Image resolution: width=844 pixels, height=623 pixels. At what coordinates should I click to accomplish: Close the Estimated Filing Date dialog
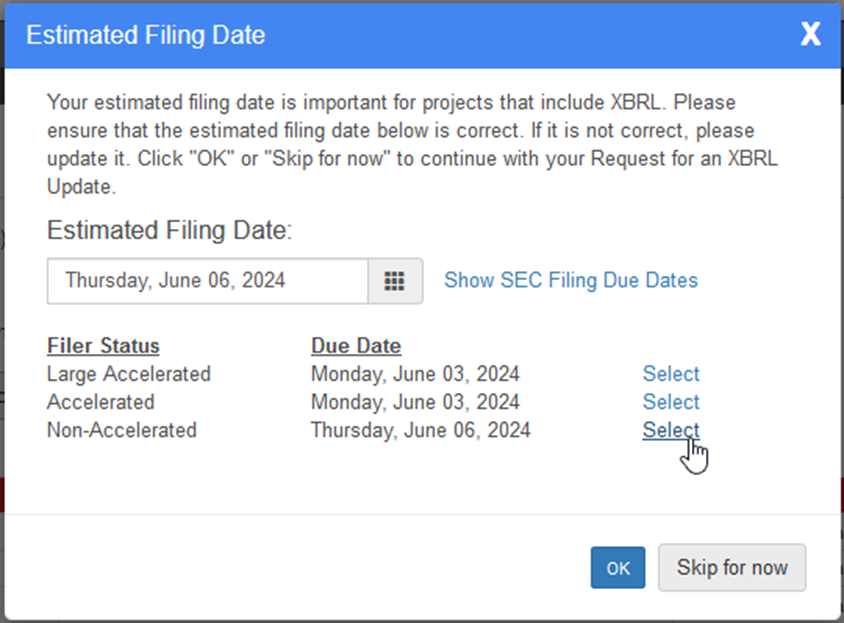click(810, 35)
